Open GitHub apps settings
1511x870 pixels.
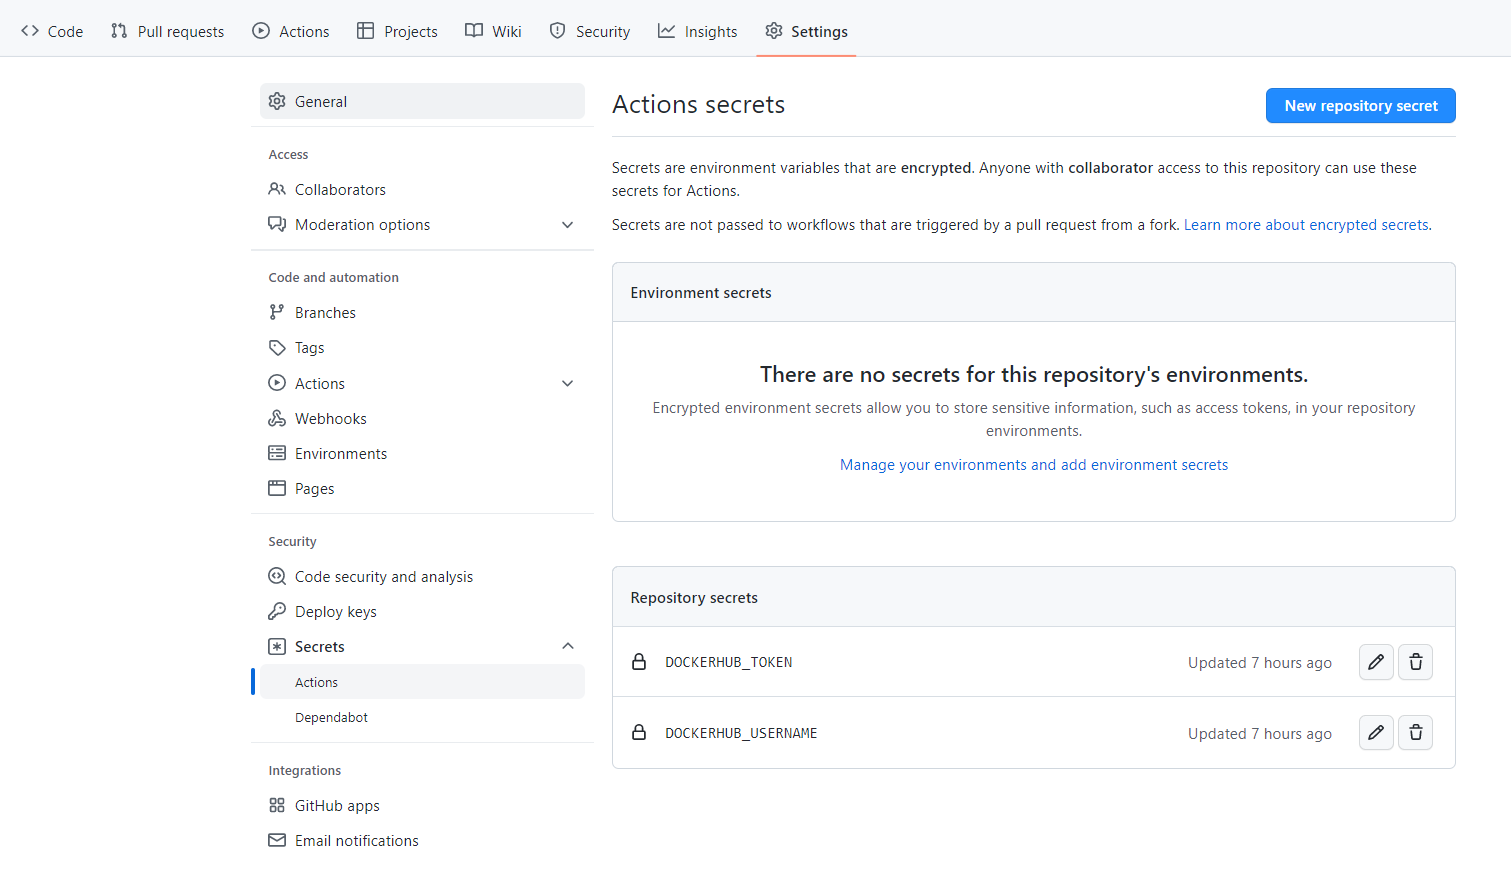pyautogui.click(x=422, y=805)
